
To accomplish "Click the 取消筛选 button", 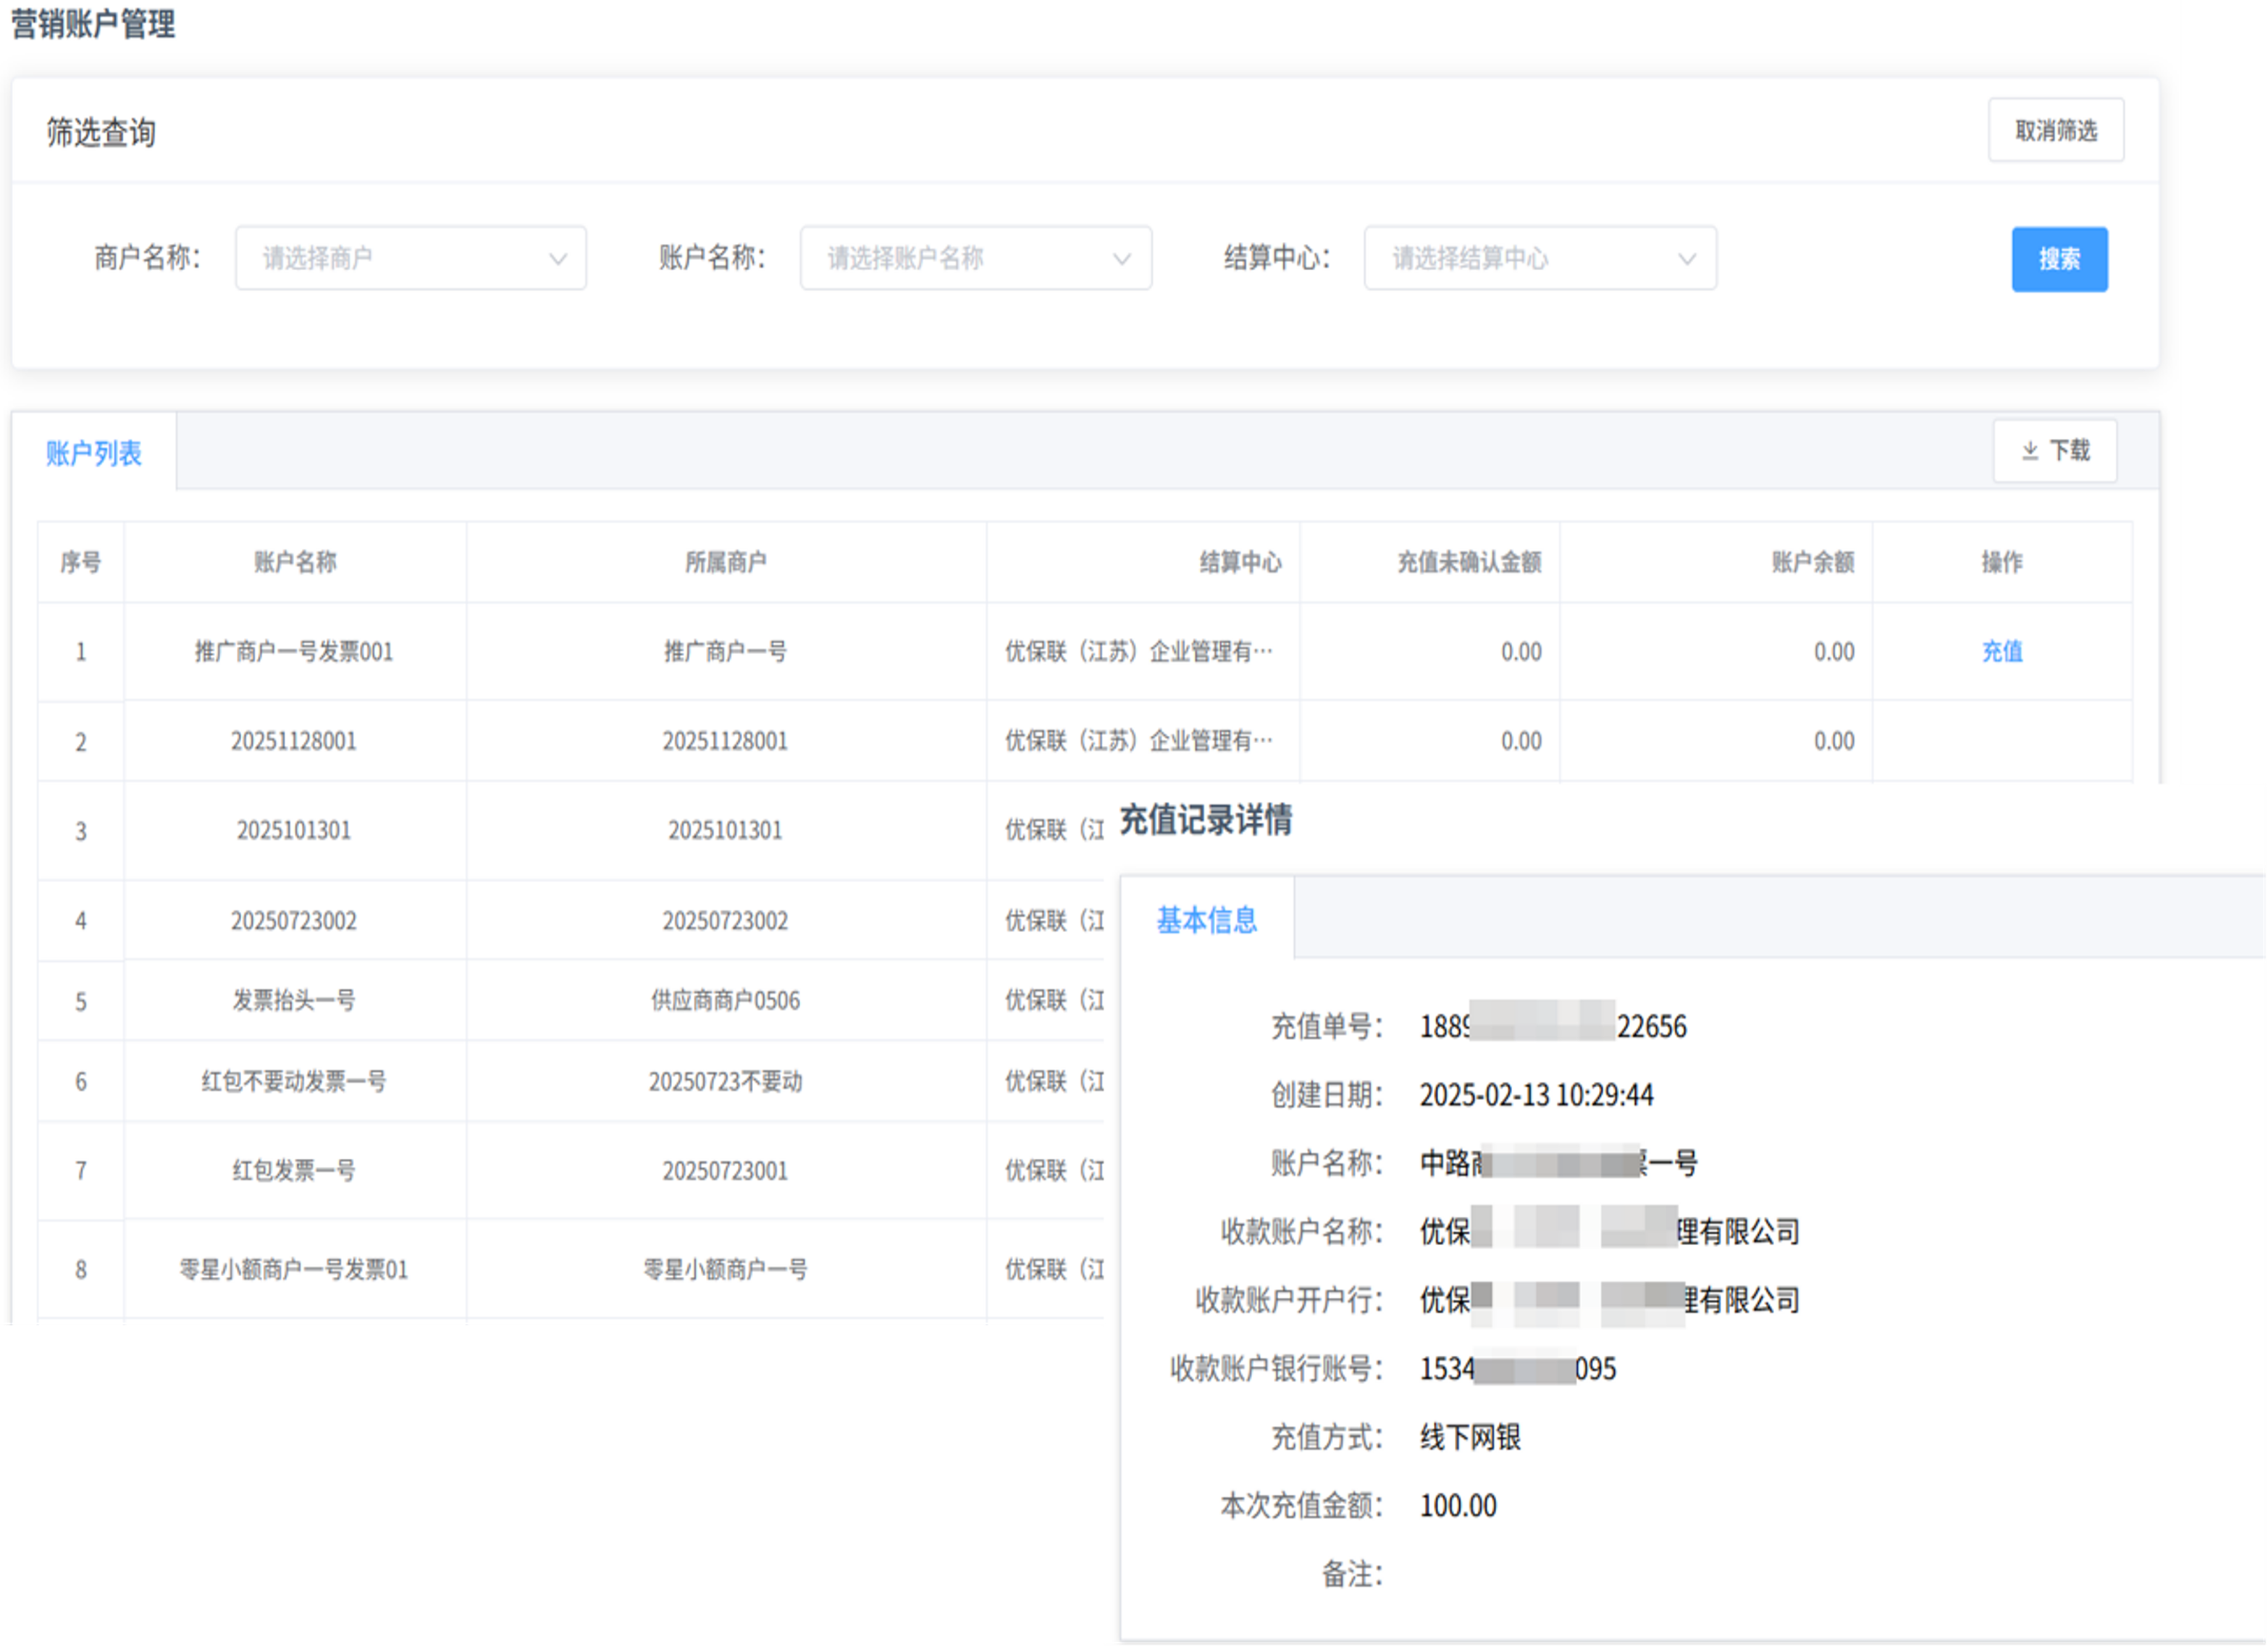I will point(2055,130).
